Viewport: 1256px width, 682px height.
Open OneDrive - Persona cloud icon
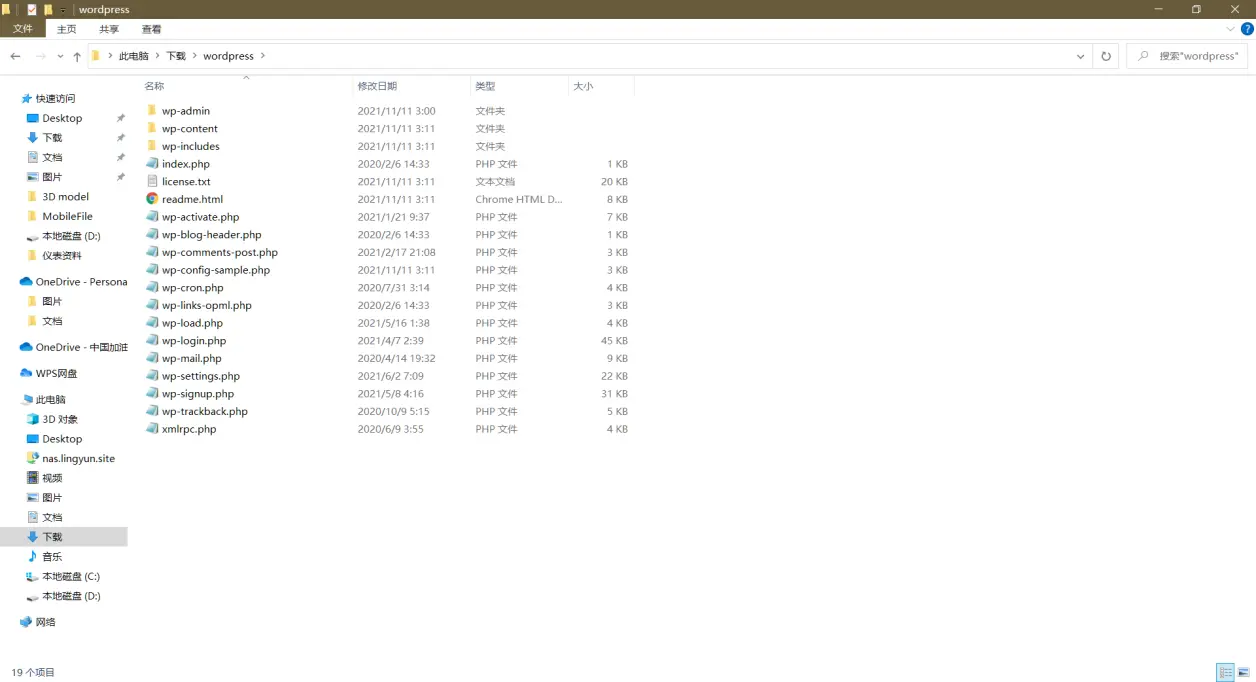click(x=26, y=282)
